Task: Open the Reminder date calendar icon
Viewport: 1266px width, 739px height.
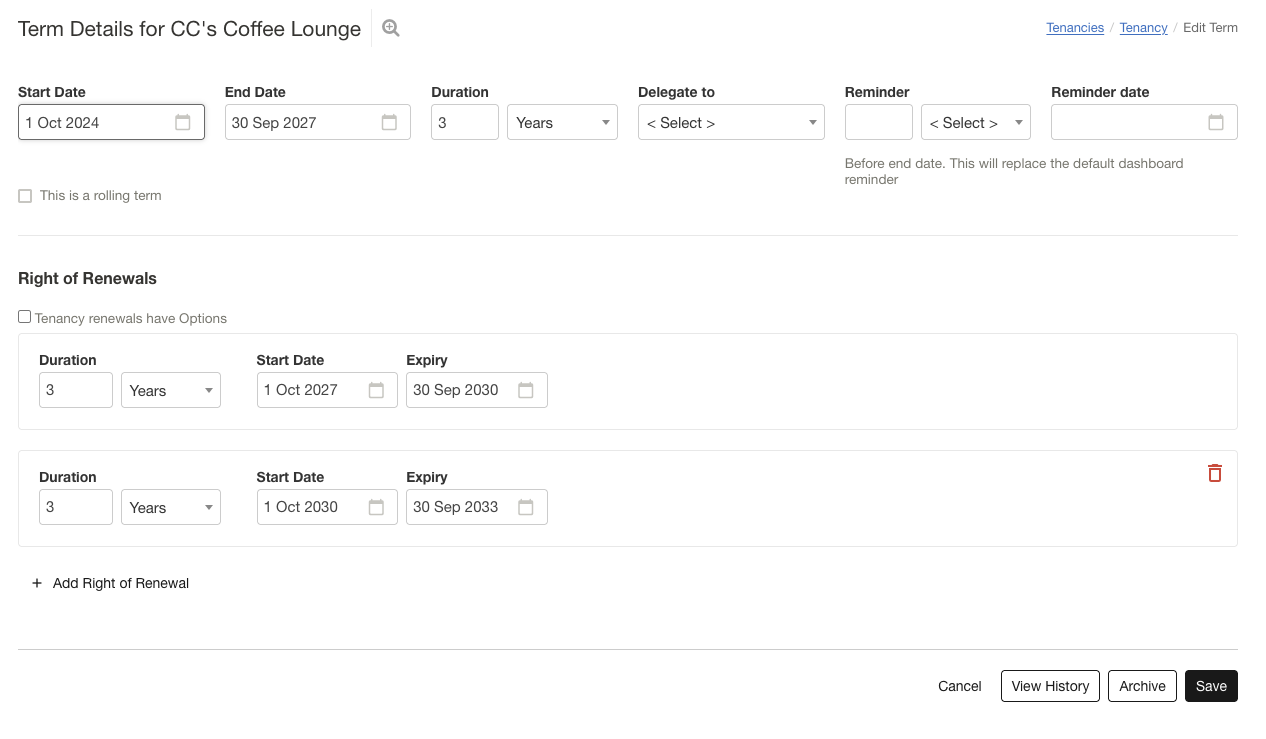Action: coord(1216,122)
